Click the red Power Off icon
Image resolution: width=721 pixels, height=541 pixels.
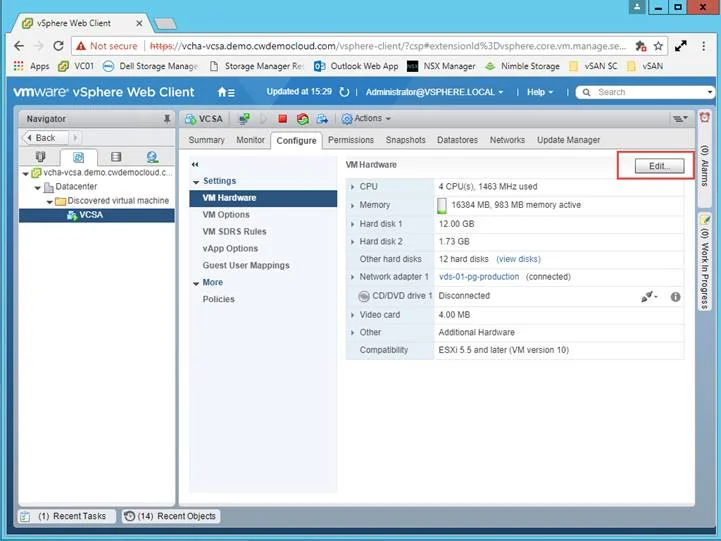point(283,119)
